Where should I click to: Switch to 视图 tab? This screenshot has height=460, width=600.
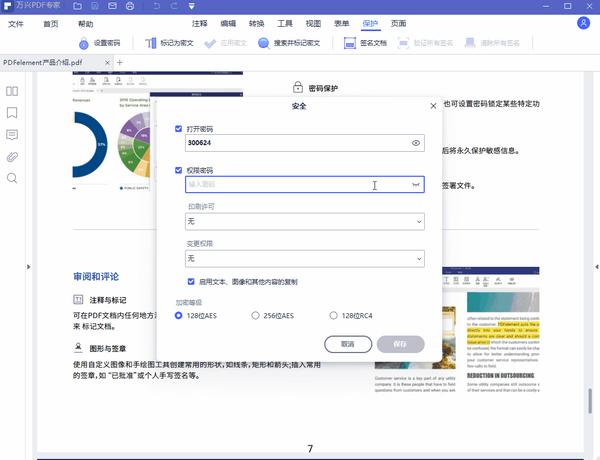[x=313, y=24]
